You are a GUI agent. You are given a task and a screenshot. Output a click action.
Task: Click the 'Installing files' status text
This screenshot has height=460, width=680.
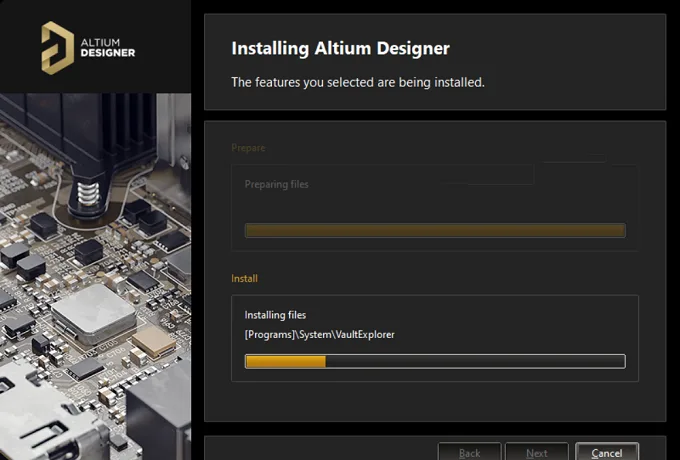(x=275, y=315)
